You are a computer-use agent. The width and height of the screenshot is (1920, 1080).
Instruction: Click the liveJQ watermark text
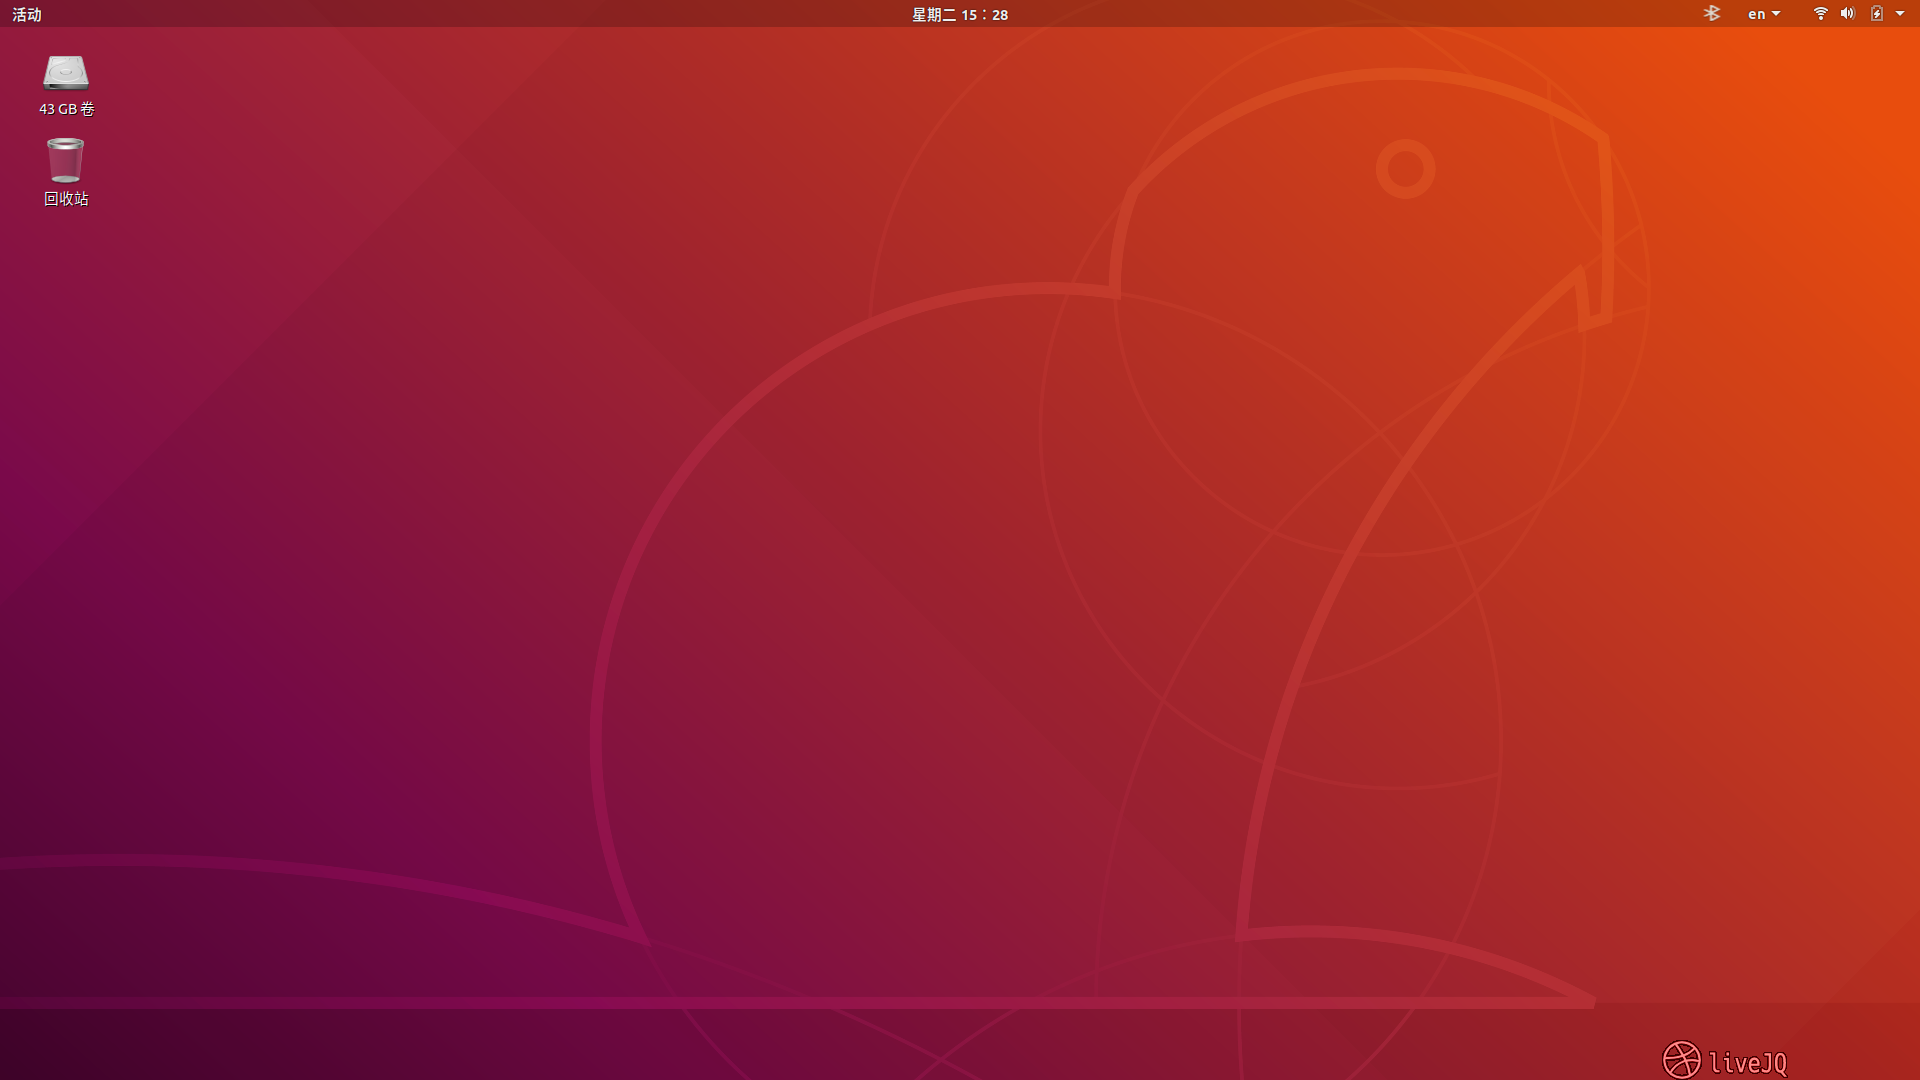[x=1747, y=1062]
